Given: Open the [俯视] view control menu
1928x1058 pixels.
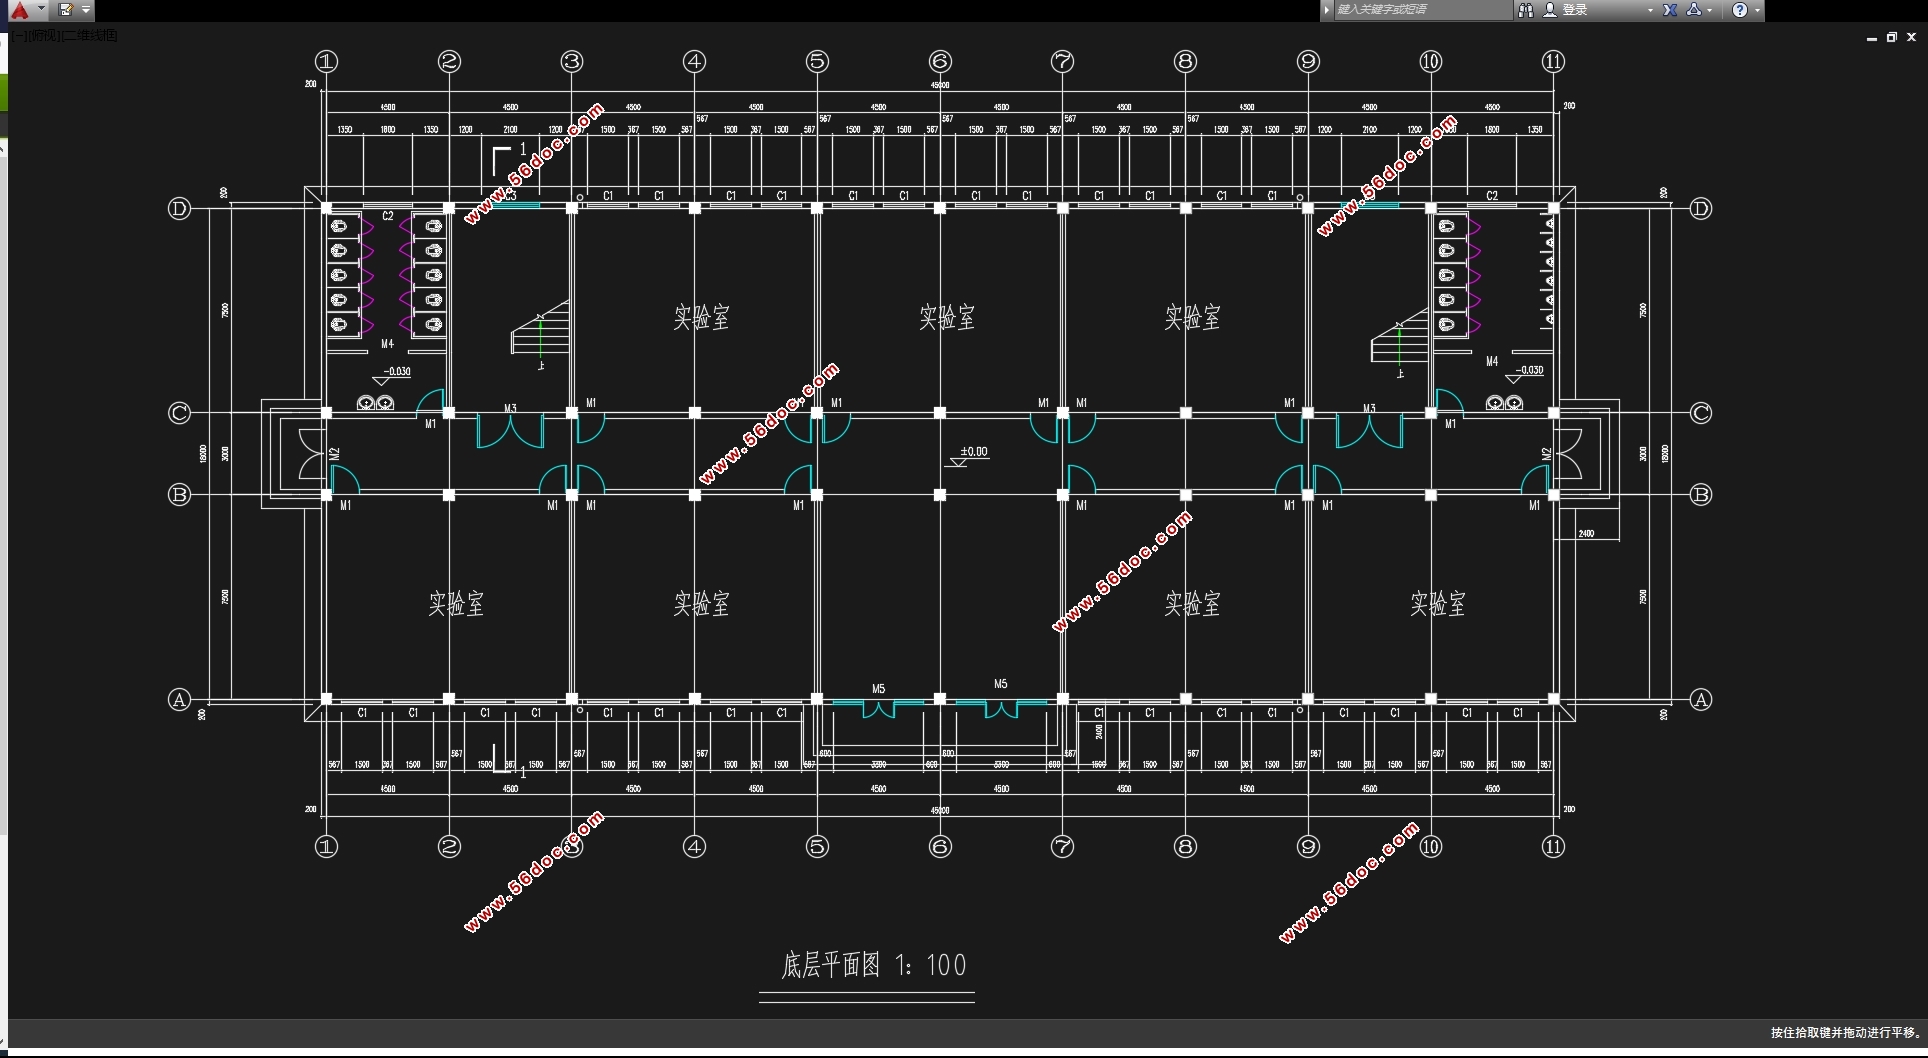Looking at the screenshot, I should click(45, 36).
